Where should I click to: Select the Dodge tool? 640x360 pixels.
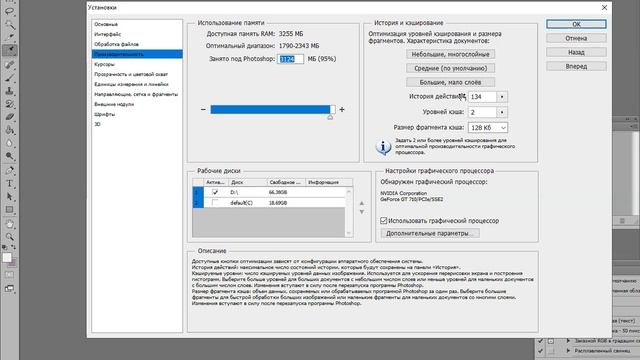tap(9, 156)
